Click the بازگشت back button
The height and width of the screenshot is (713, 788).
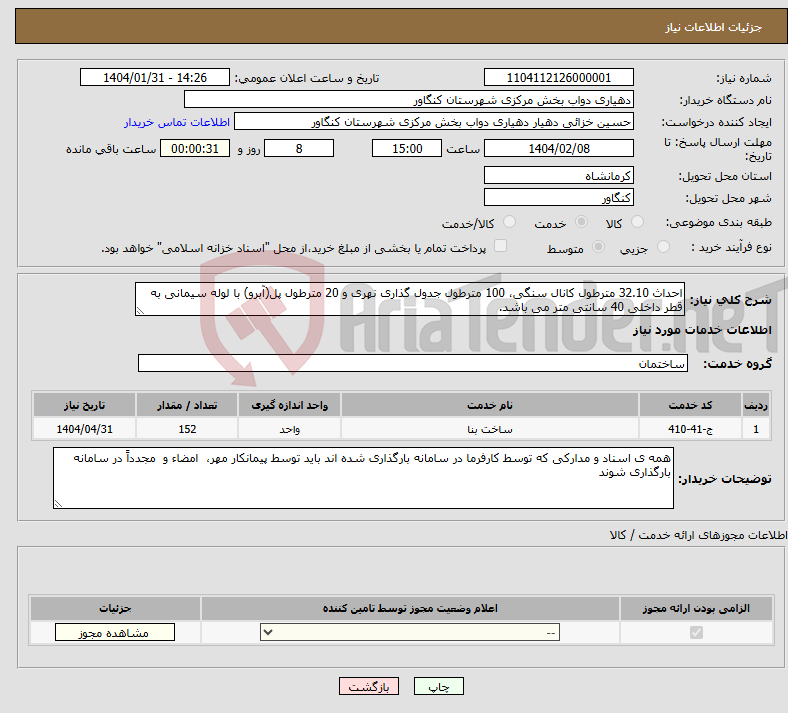coord(369,686)
